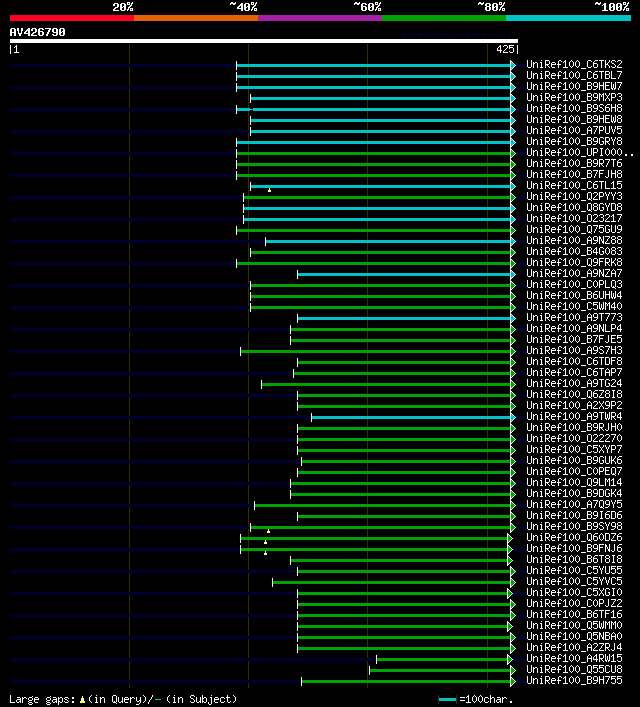Click the yellow gap marker under the C6TL15 alignment
The image size is (640, 707).
click(269, 190)
